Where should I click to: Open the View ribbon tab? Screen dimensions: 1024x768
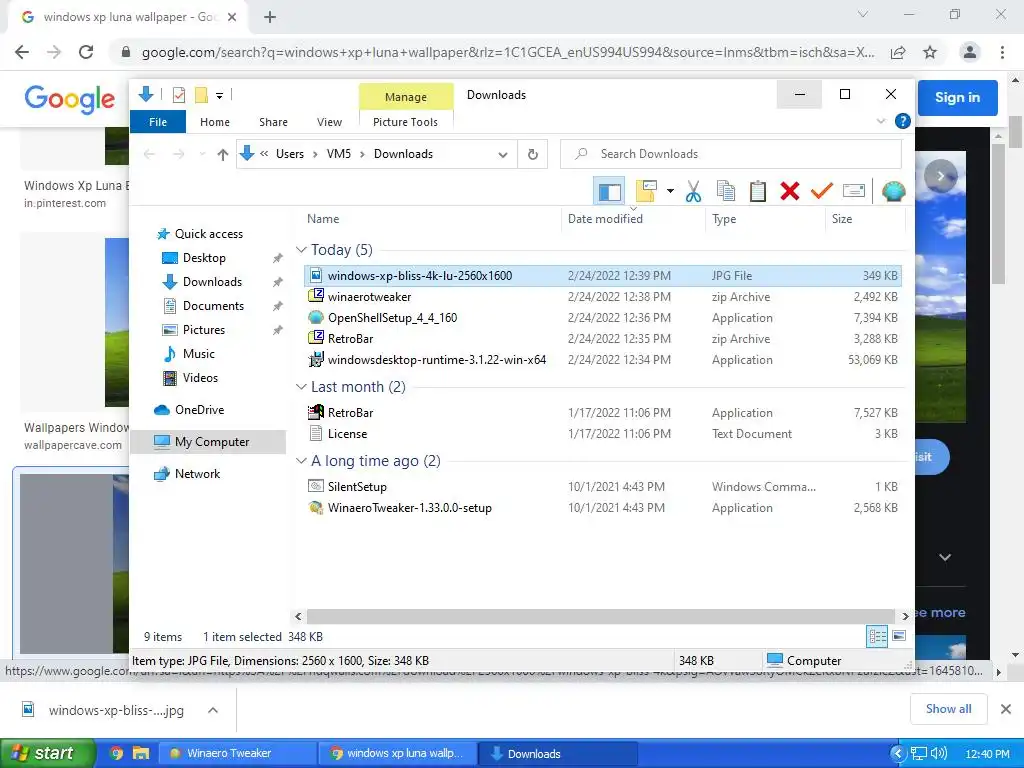pyautogui.click(x=329, y=121)
